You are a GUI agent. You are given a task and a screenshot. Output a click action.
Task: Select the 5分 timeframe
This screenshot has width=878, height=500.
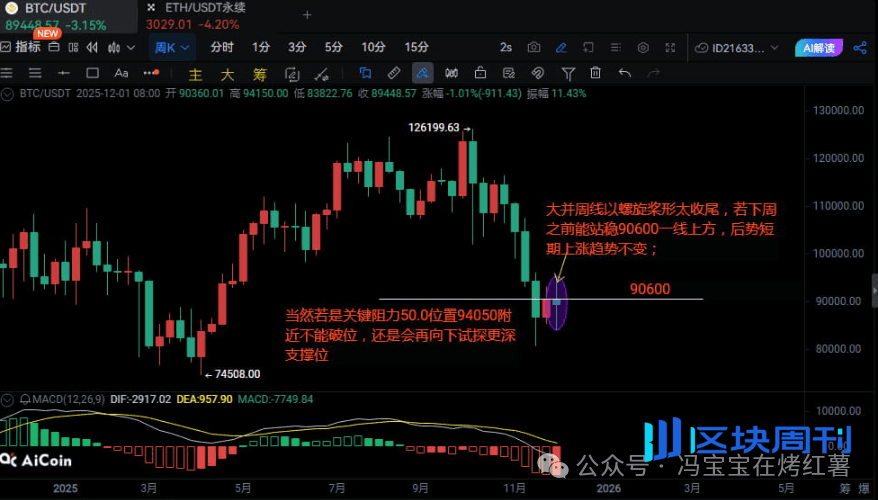point(334,47)
